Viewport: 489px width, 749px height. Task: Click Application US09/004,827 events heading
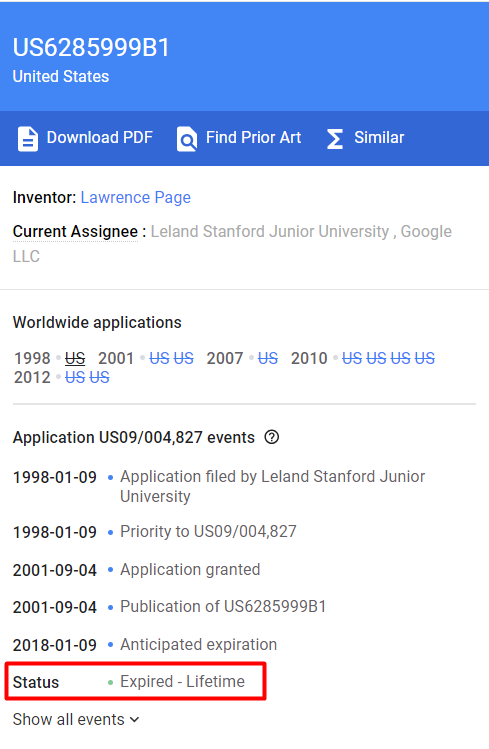(x=134, y=437)
